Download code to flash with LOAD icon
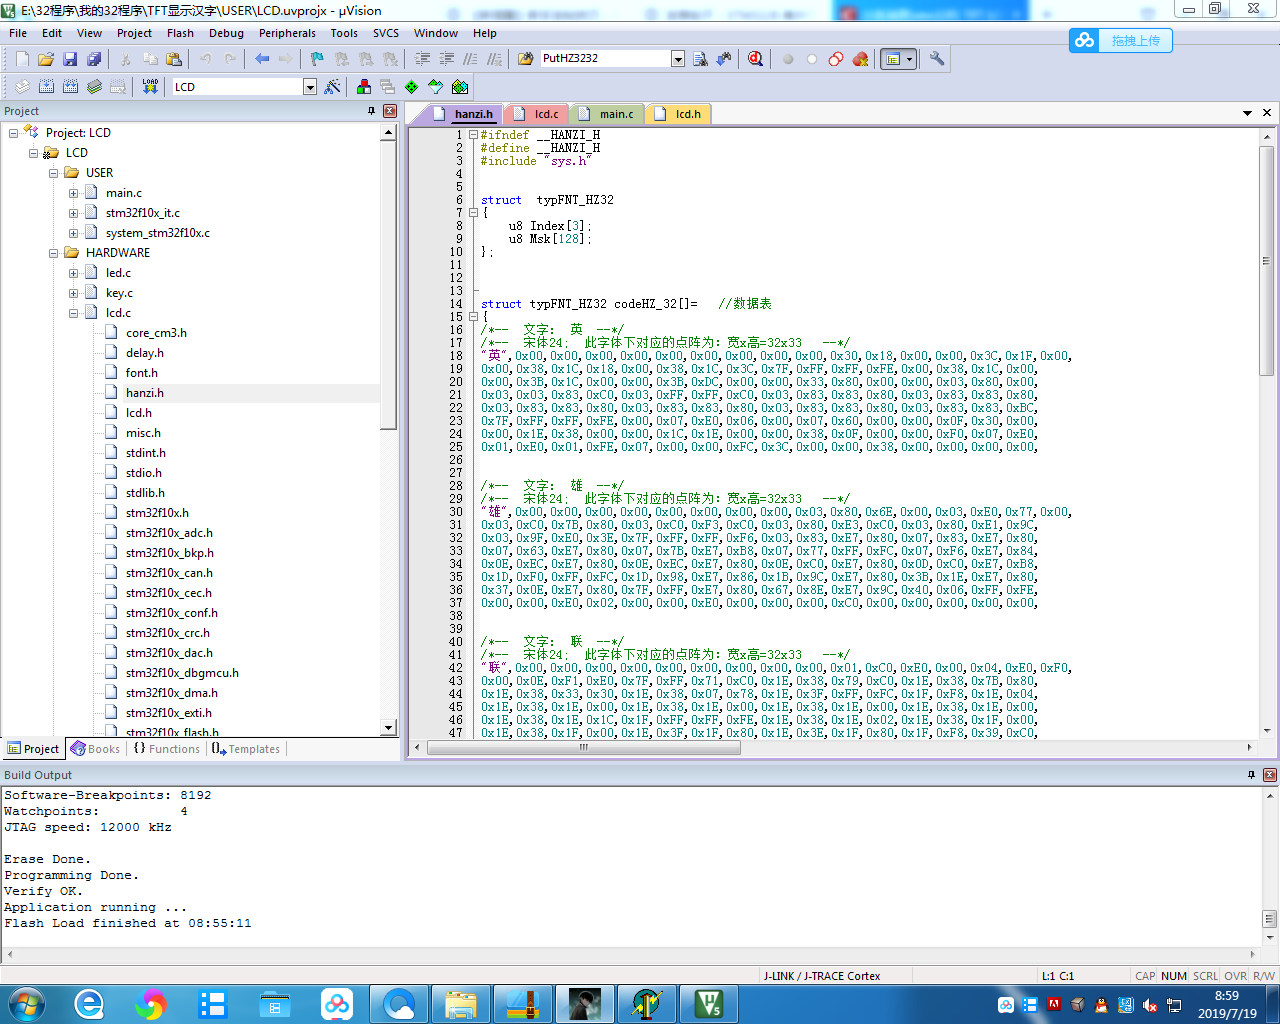This screenshot has height=1024, width=1280. pos(150,87)
